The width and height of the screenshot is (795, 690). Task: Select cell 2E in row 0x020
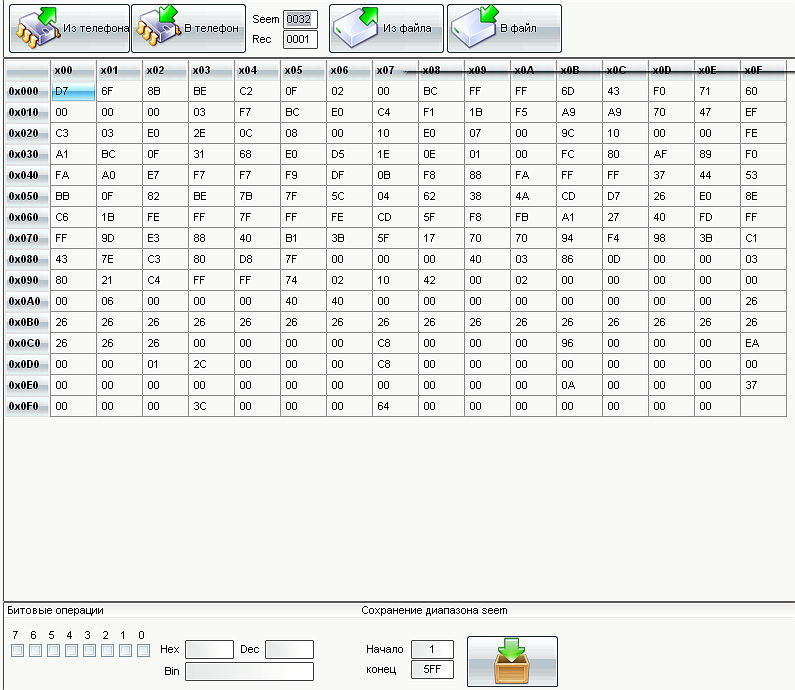click(x=211, y=133)
